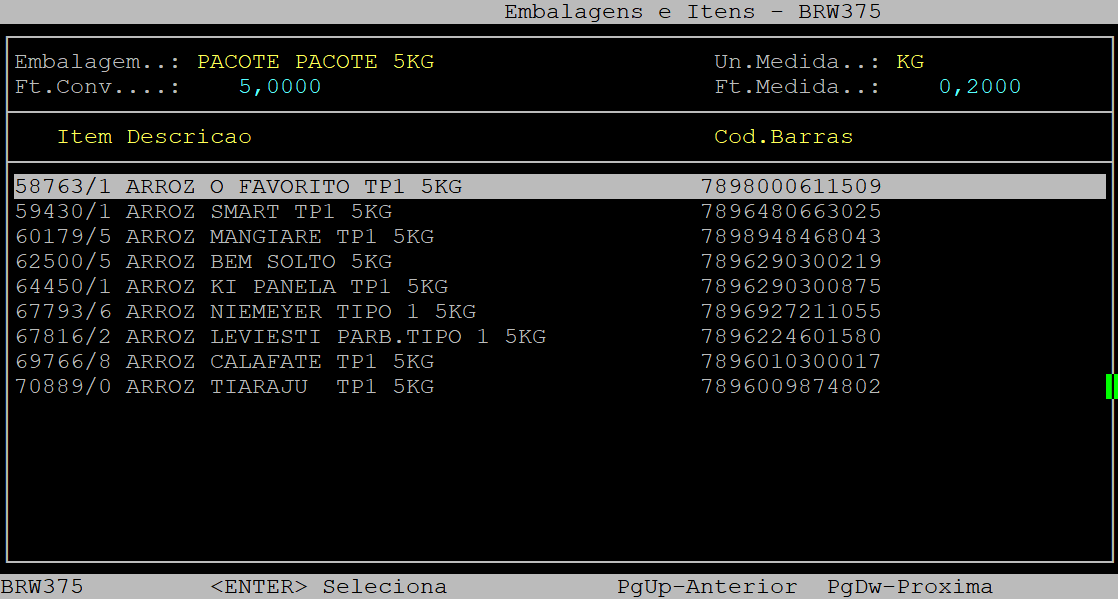Select the unit of measure value KG
This screenshot has height=599, width=1118.
click(x=910, y=62)
